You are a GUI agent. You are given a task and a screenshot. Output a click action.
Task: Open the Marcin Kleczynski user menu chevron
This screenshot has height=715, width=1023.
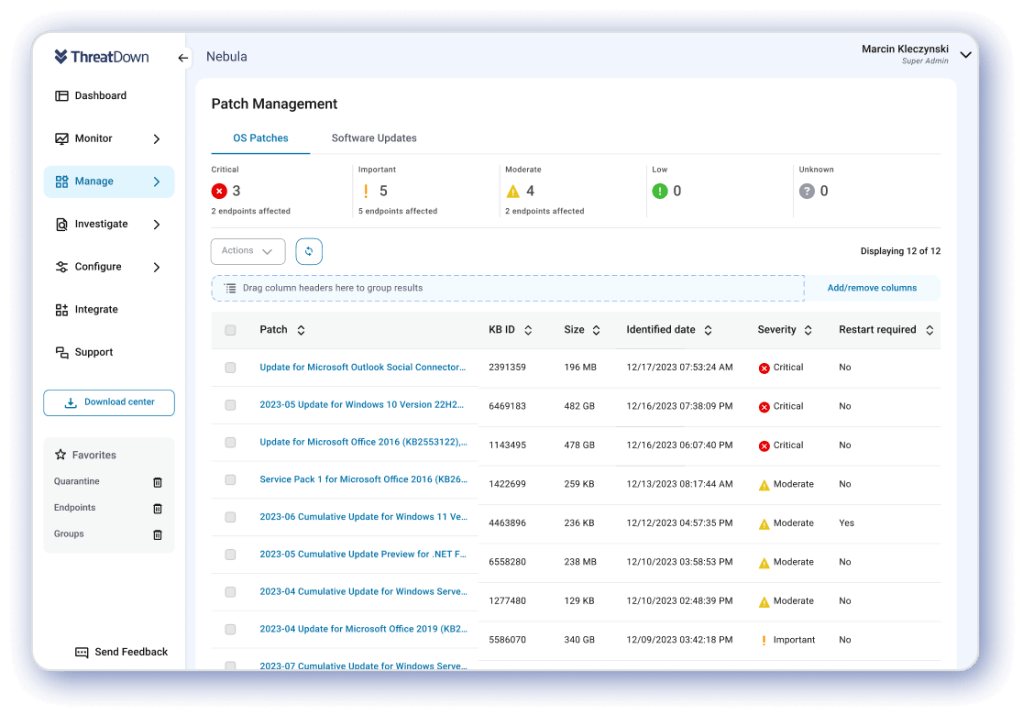tap(966, 55)
